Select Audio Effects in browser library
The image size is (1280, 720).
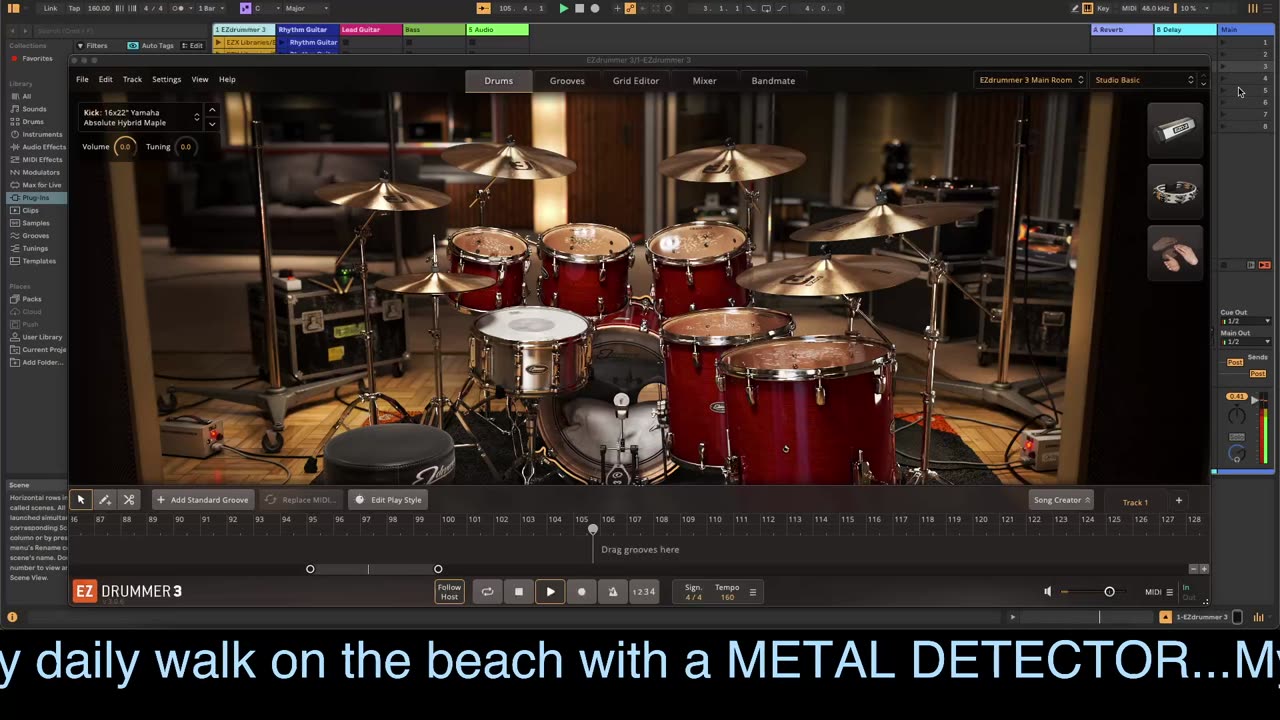38,147
